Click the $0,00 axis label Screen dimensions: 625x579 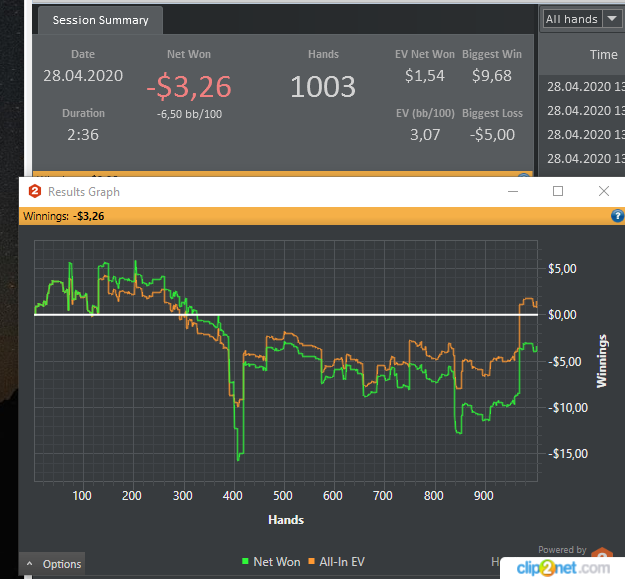[x=562, y=315]
